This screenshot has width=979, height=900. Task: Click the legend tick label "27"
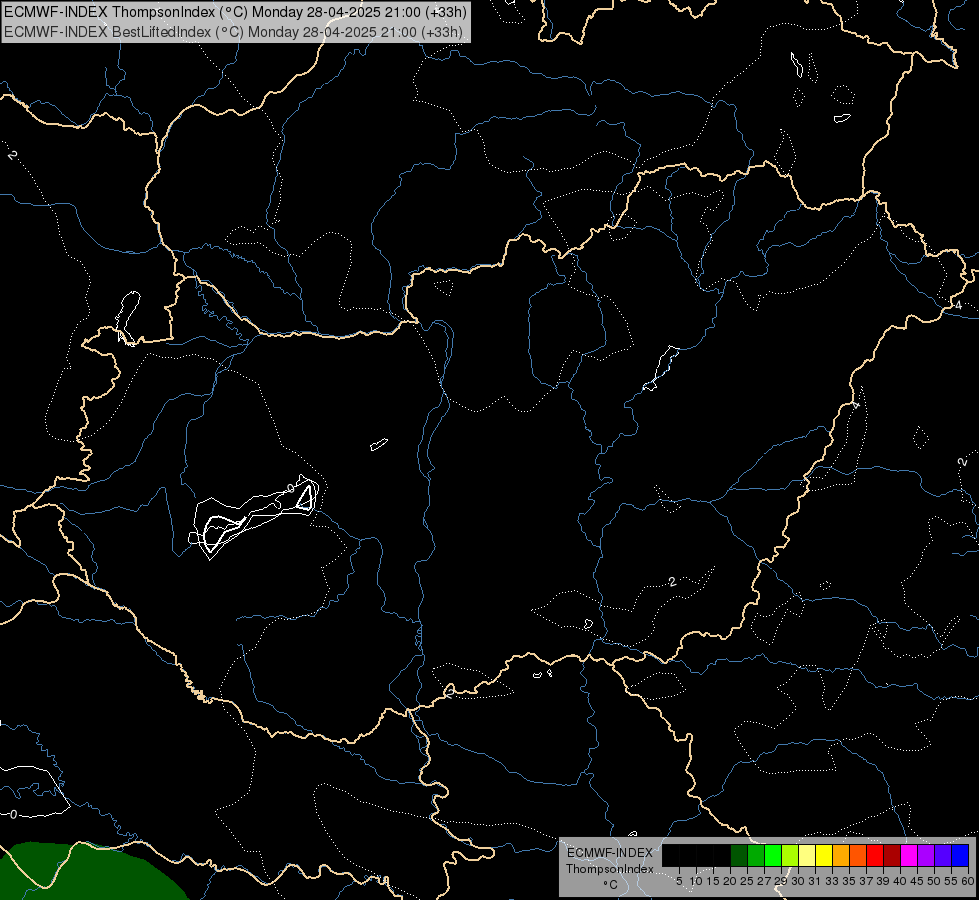[764, 881]
